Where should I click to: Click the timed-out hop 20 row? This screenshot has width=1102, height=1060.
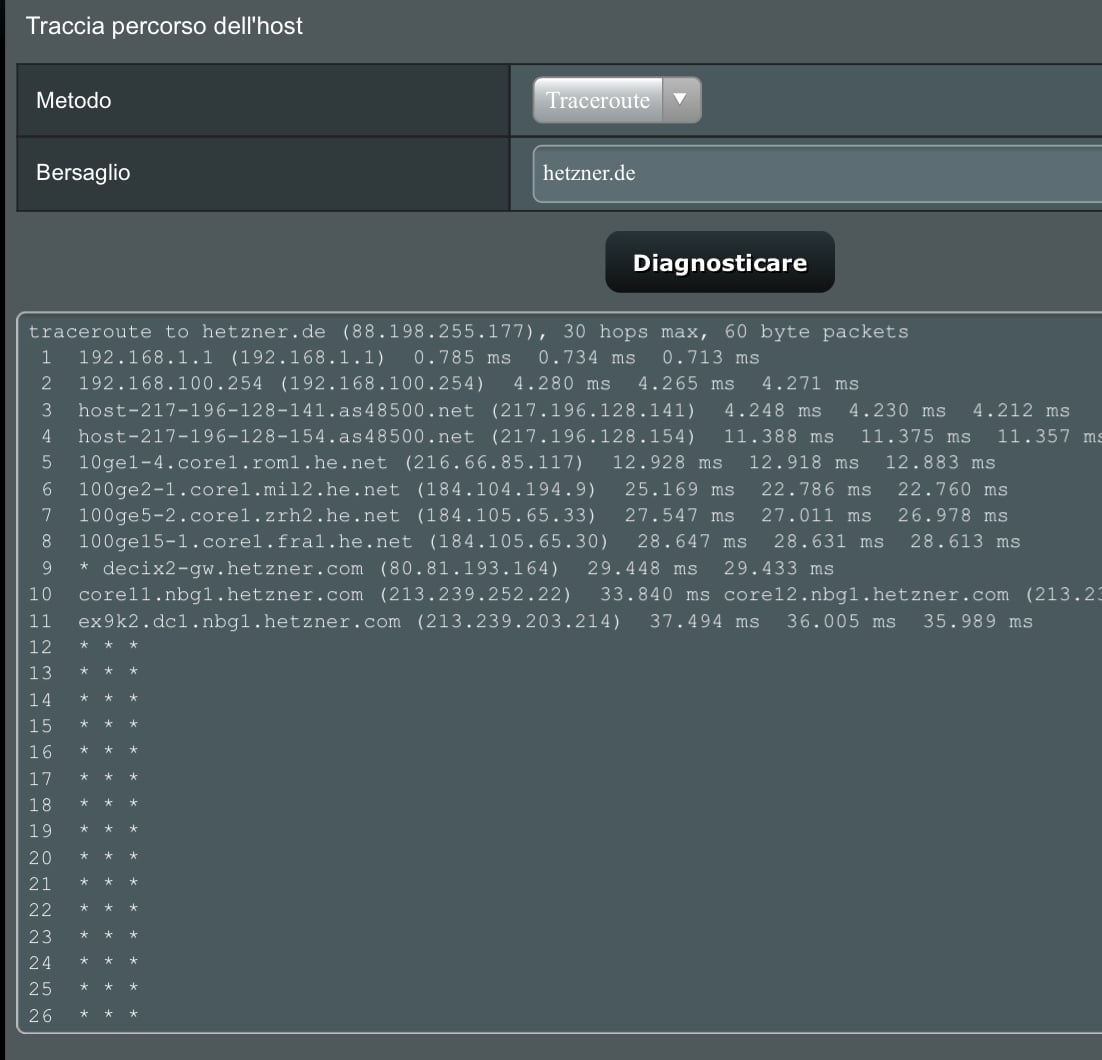pos(84,858)
